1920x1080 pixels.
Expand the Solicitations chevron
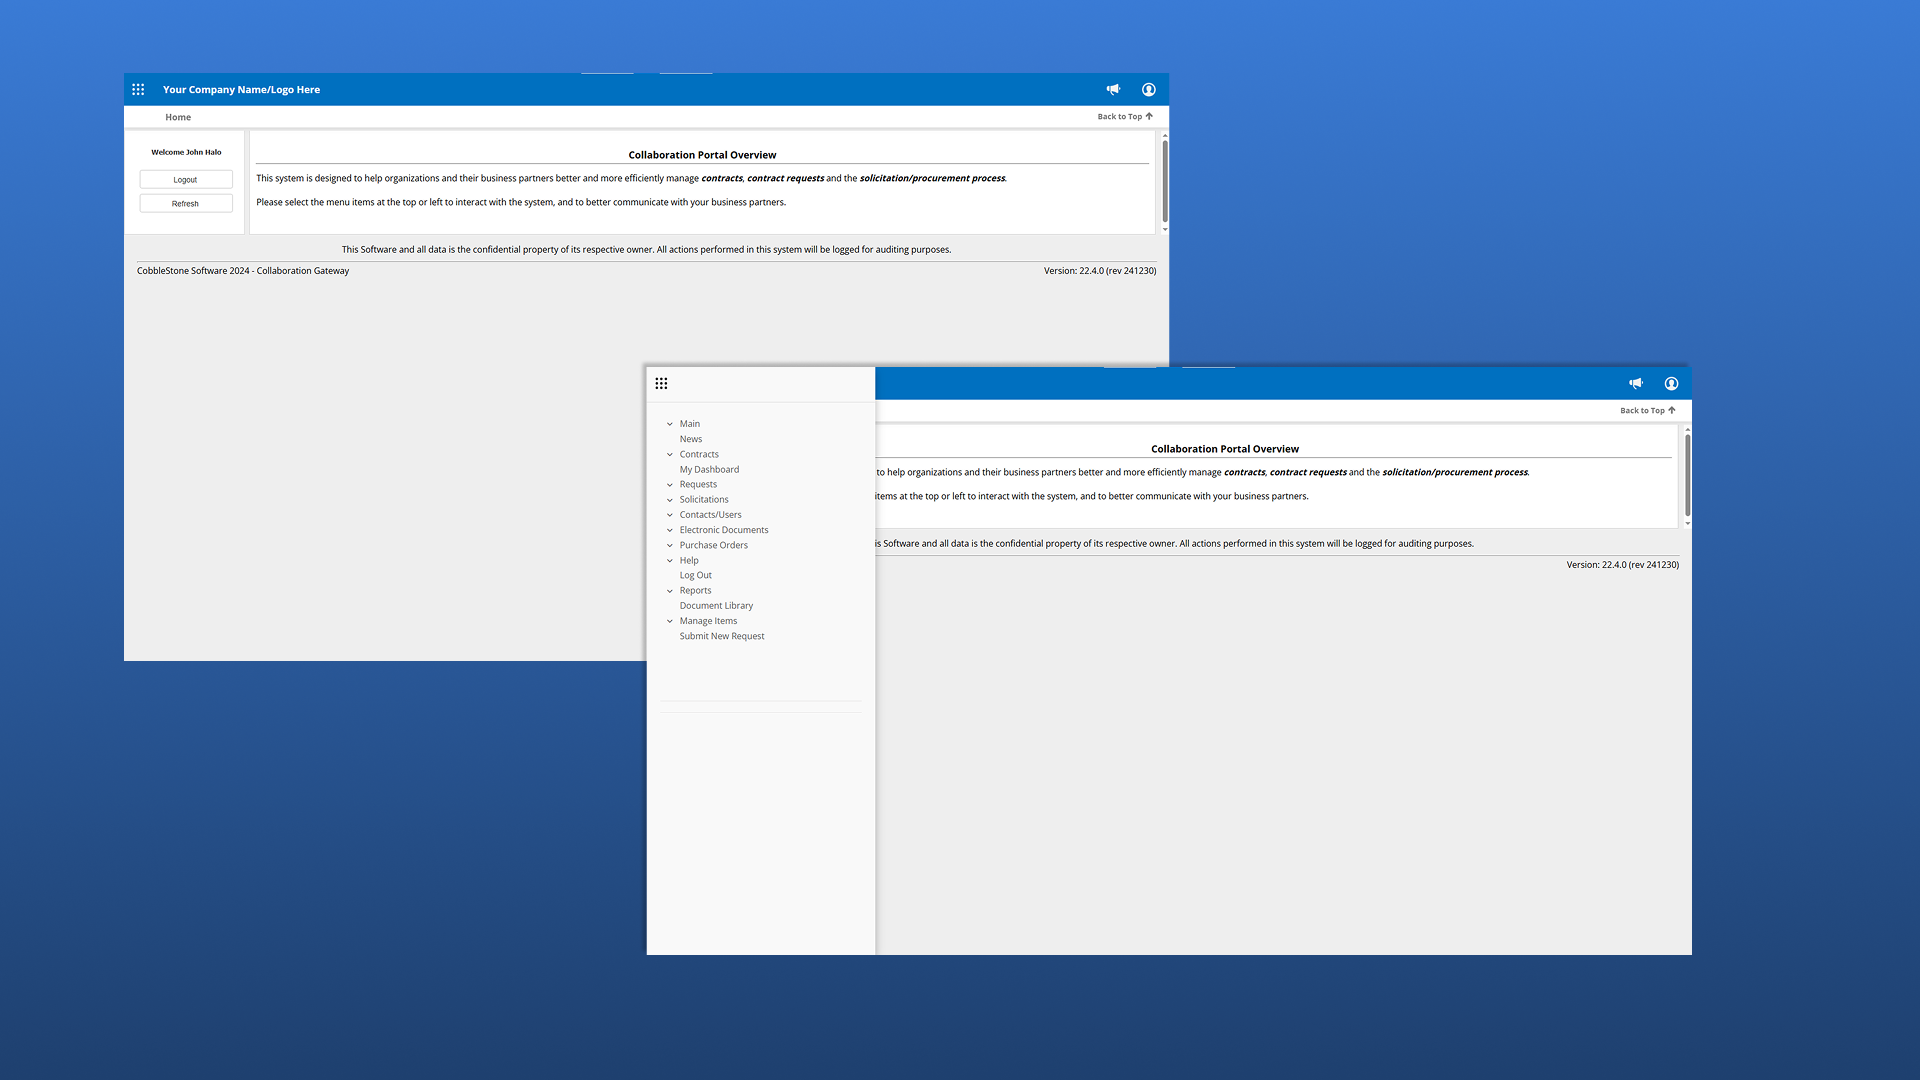click(x=670, y=500)
